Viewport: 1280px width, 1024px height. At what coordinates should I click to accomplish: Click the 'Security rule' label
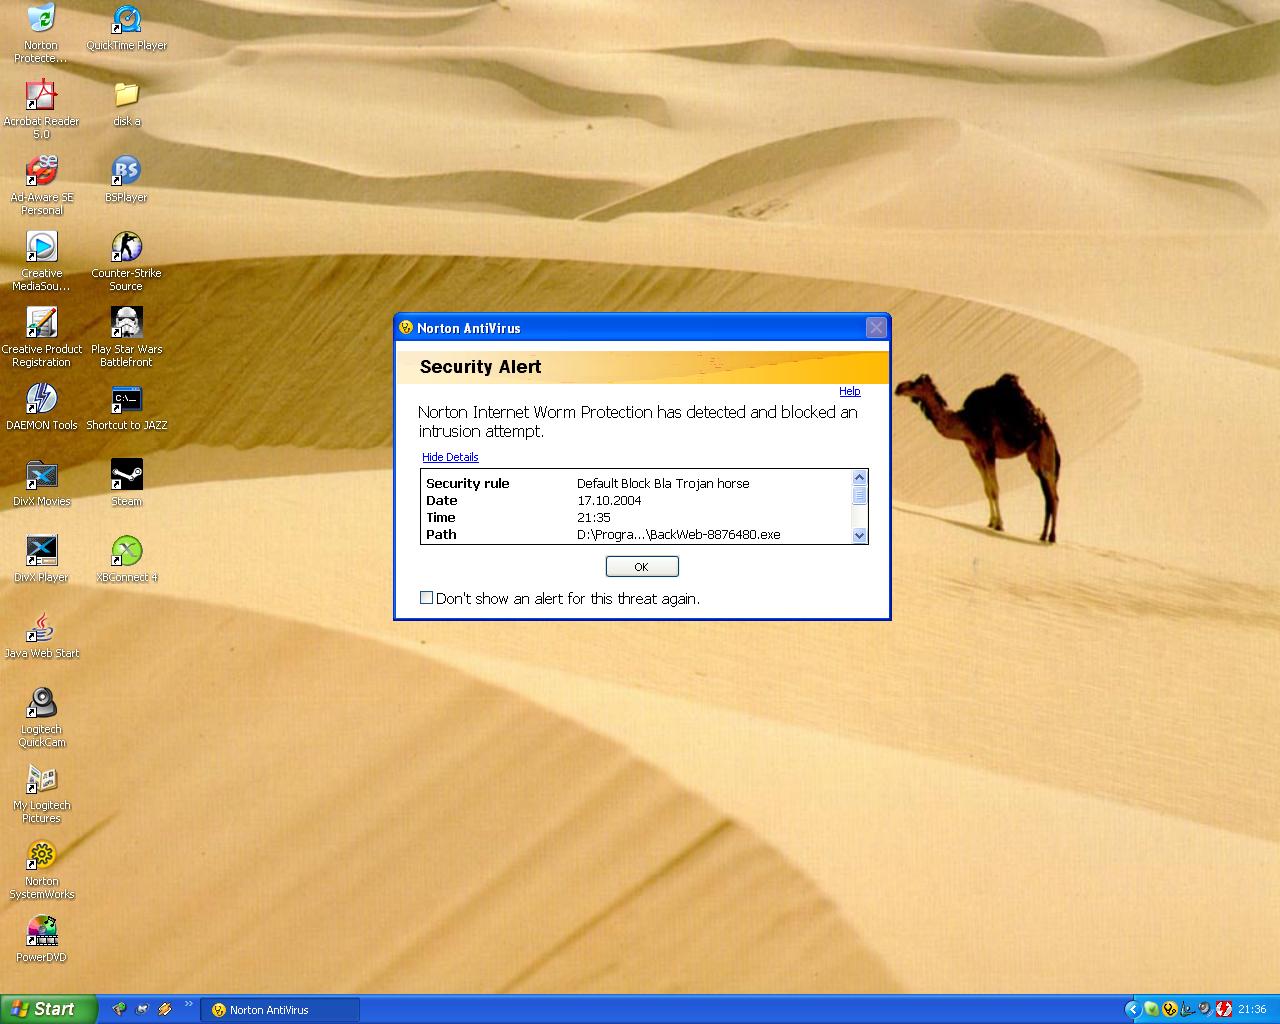click(x=467, y=483)
